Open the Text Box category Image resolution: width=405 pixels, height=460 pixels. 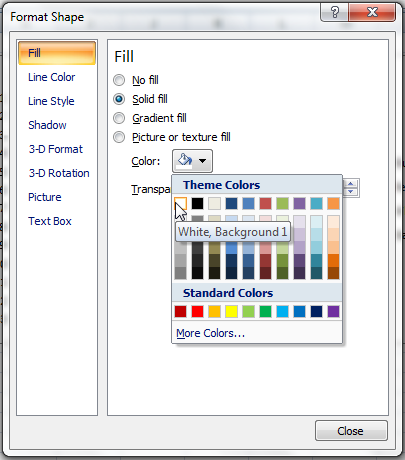coord(50,221)
